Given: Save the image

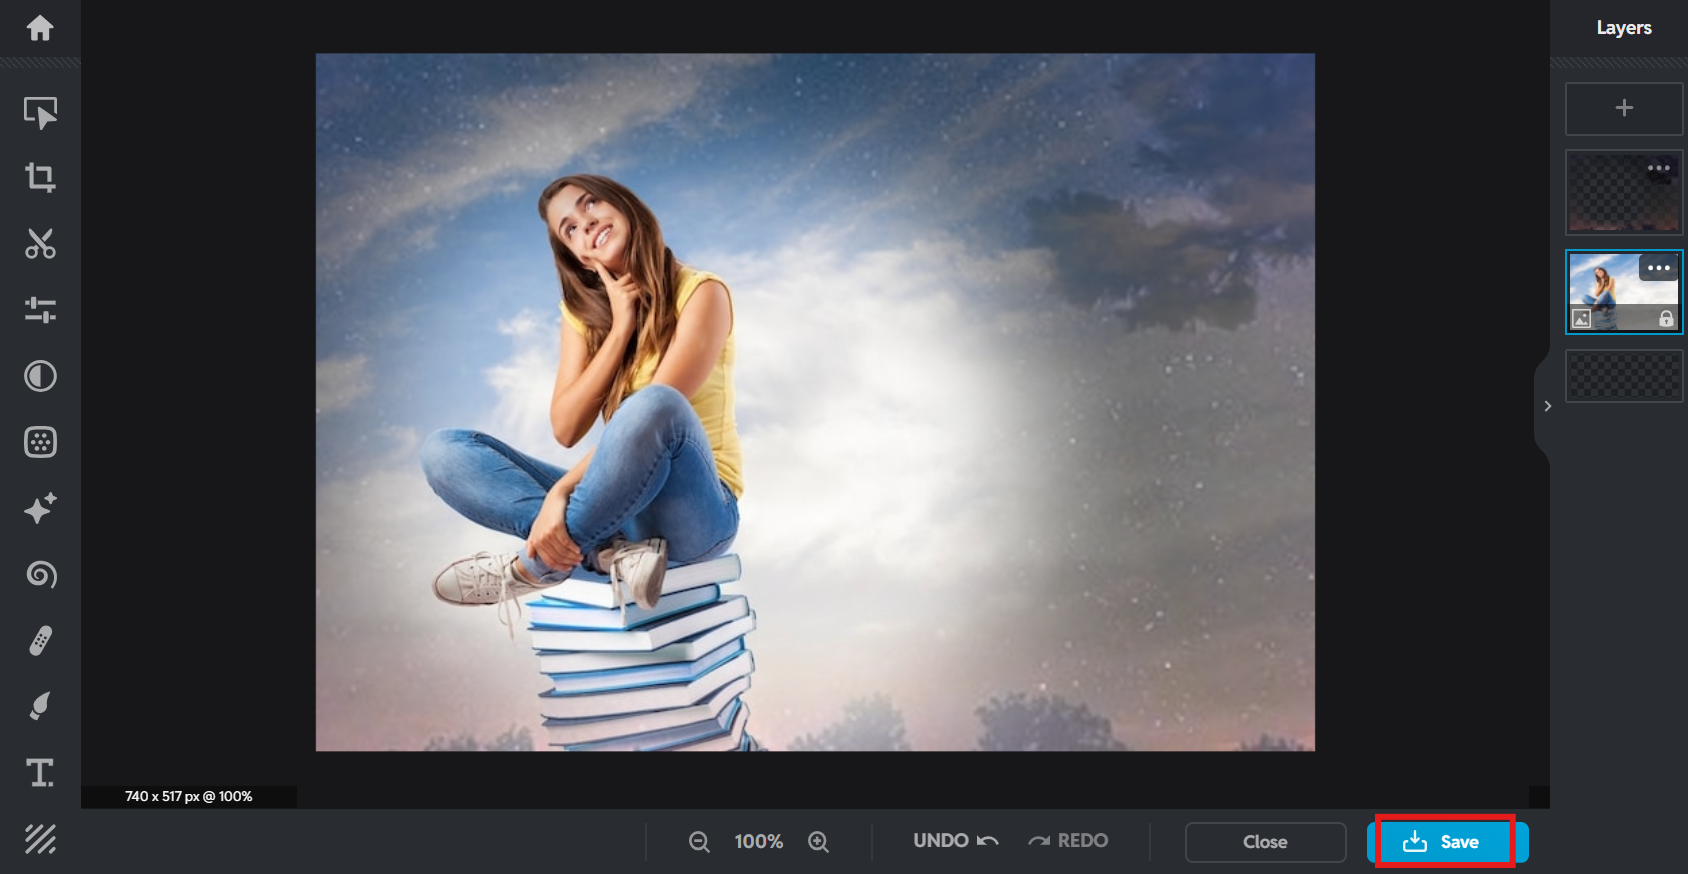Looking at the screenshot, I should tap(1447, 842).
